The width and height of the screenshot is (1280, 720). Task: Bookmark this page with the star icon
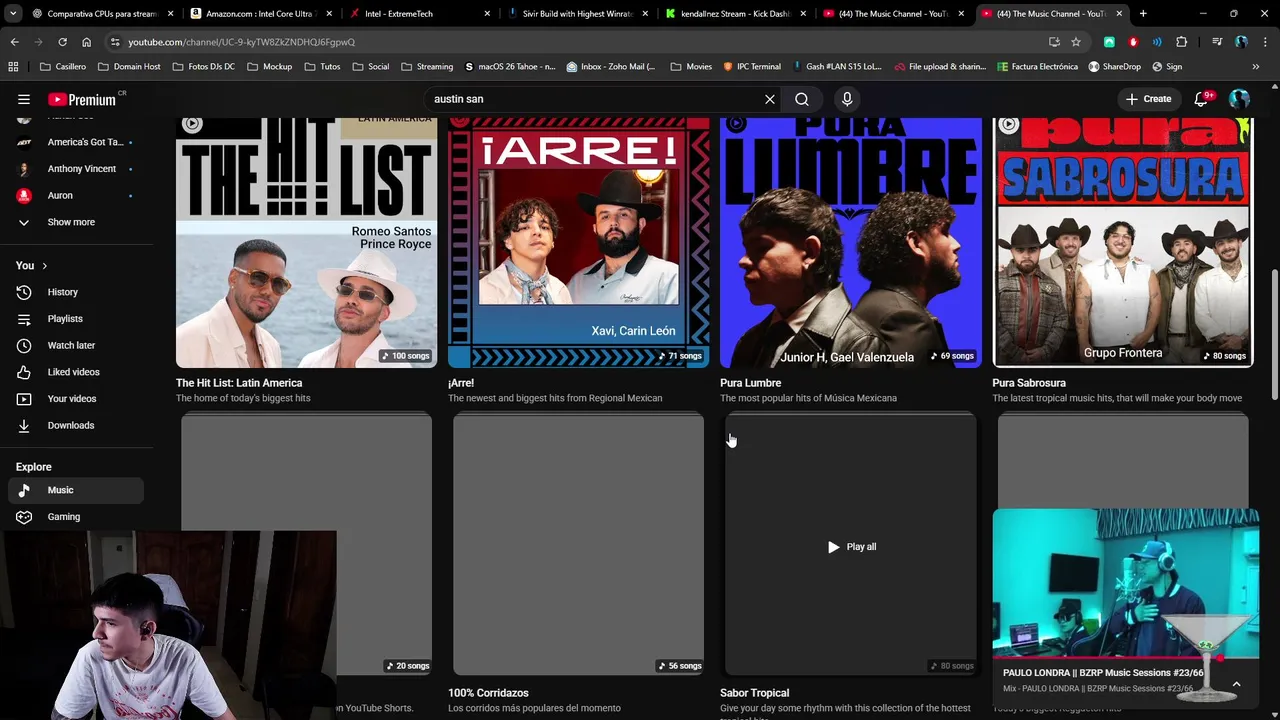[1076, 42]
